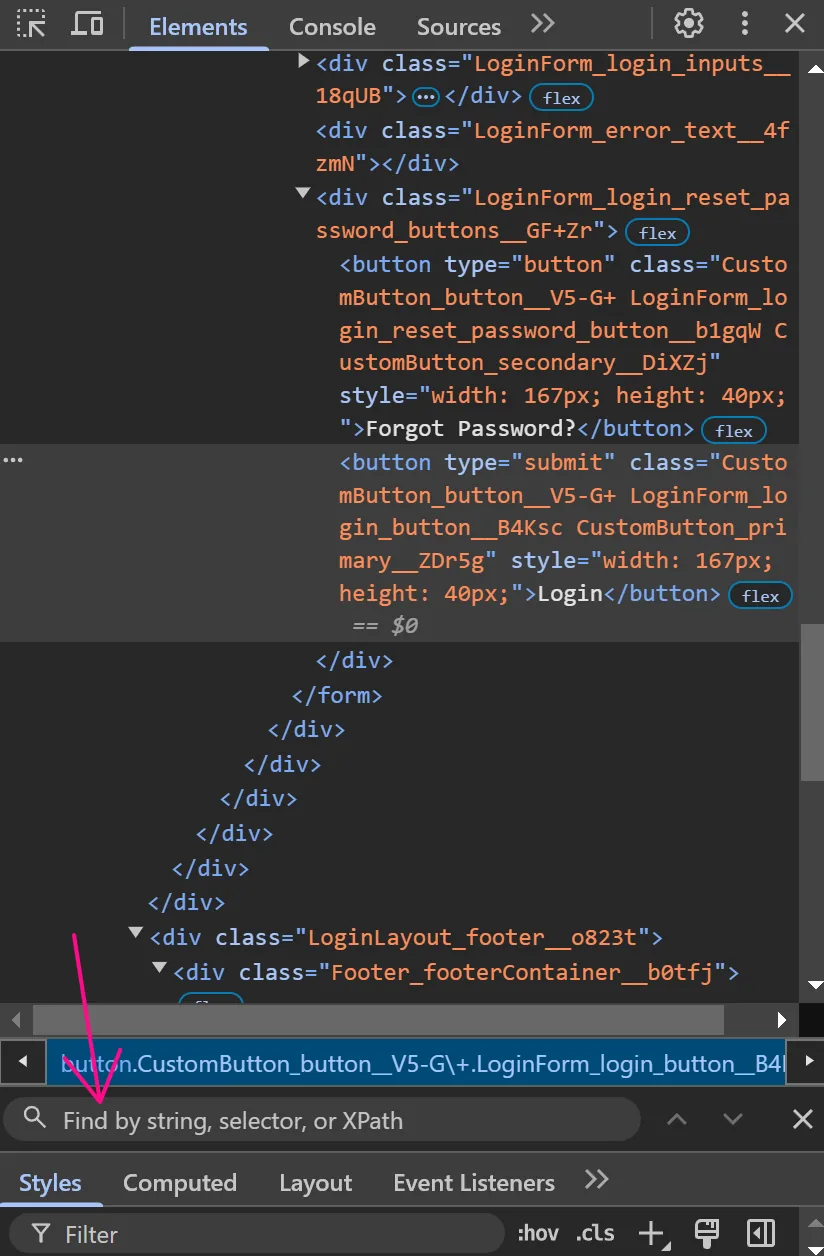Toggle the .cls element classes panel
This screenshot has width=824, height=1256.
point(596,1233)
